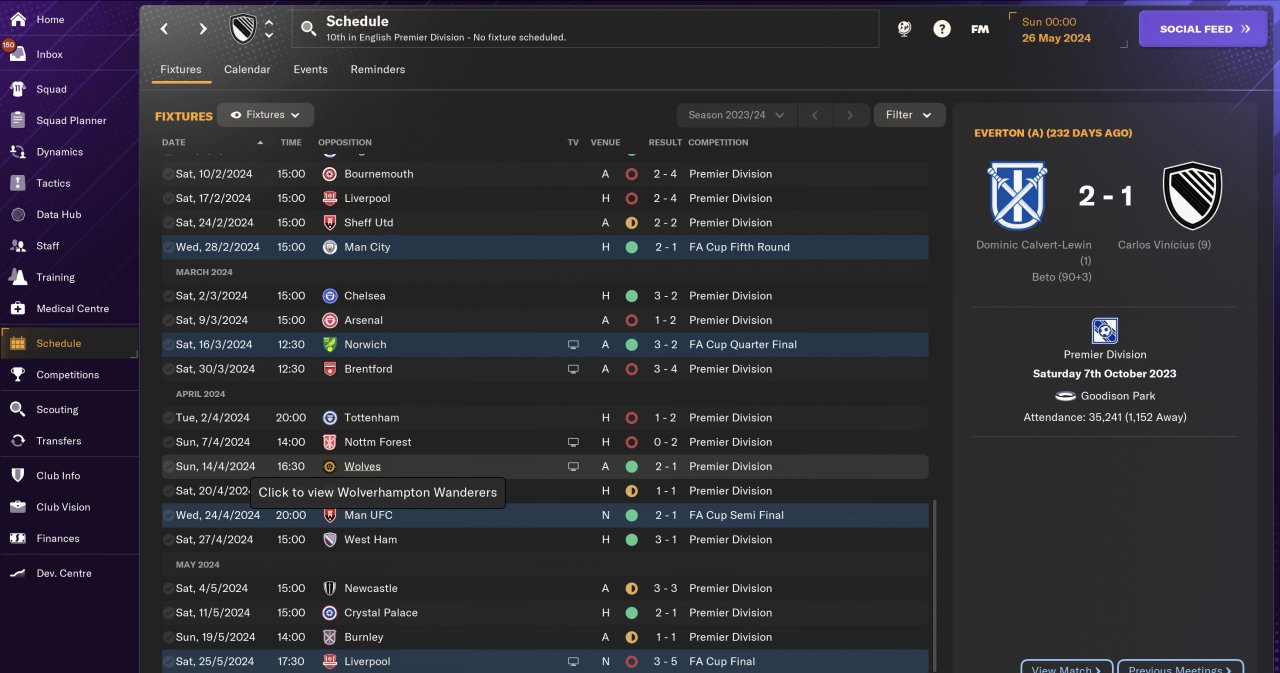Click the up chevron beside club crest

[x=268, y=22]
